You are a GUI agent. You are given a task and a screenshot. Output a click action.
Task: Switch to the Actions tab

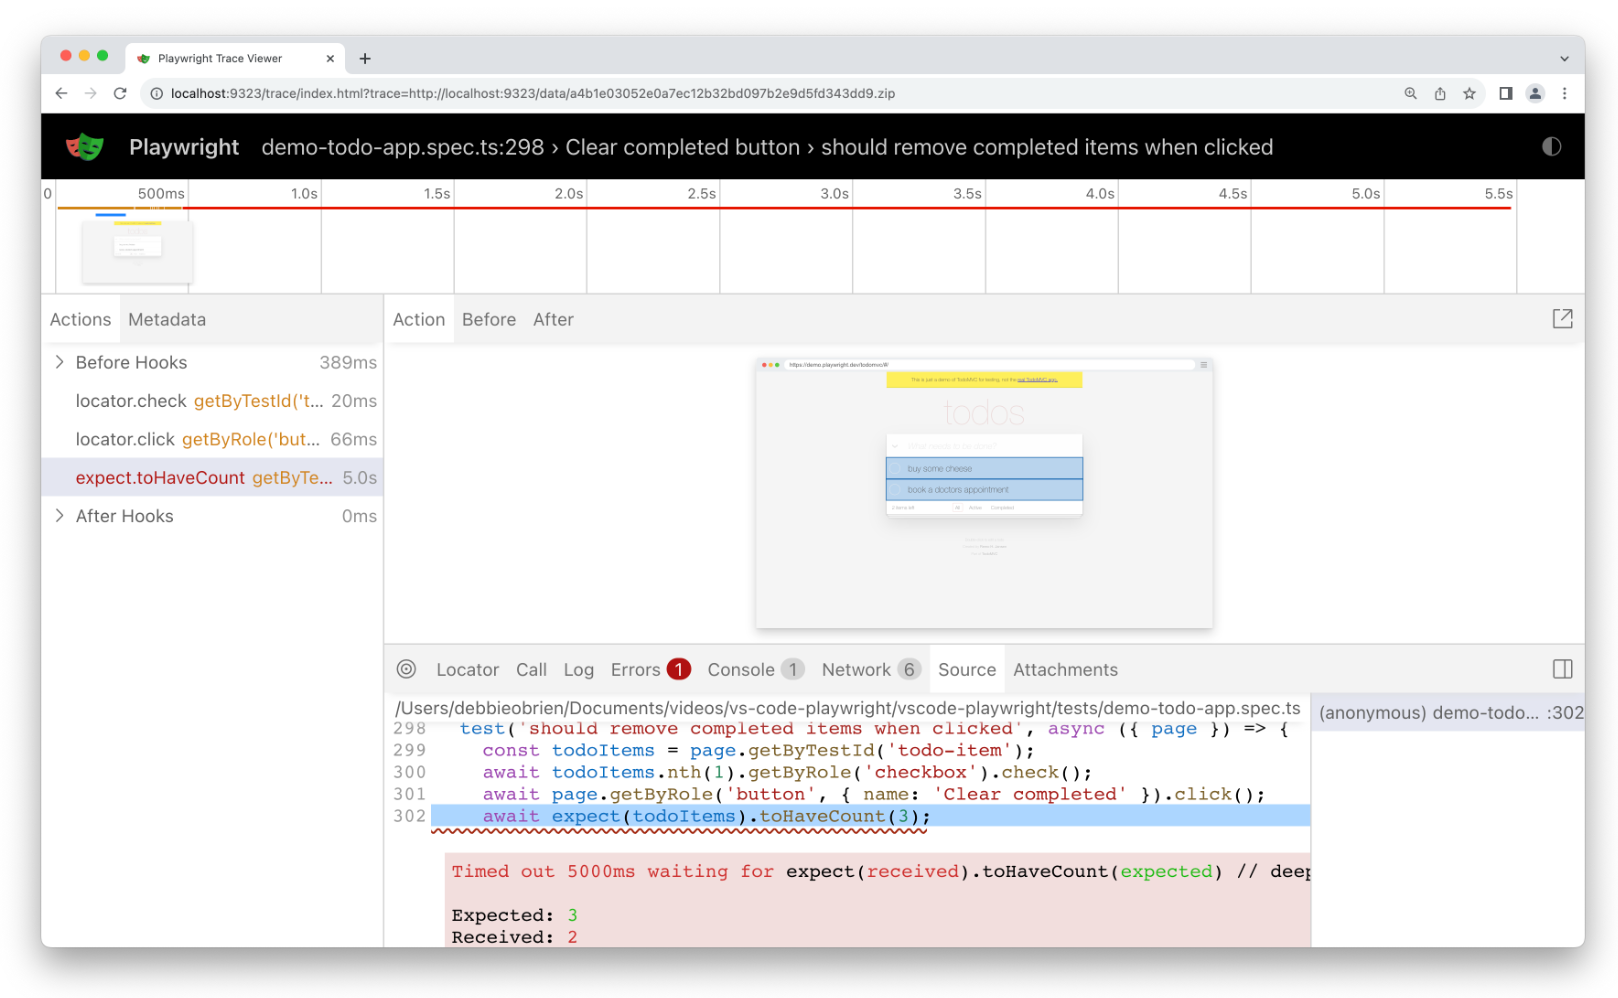[80, 319]
